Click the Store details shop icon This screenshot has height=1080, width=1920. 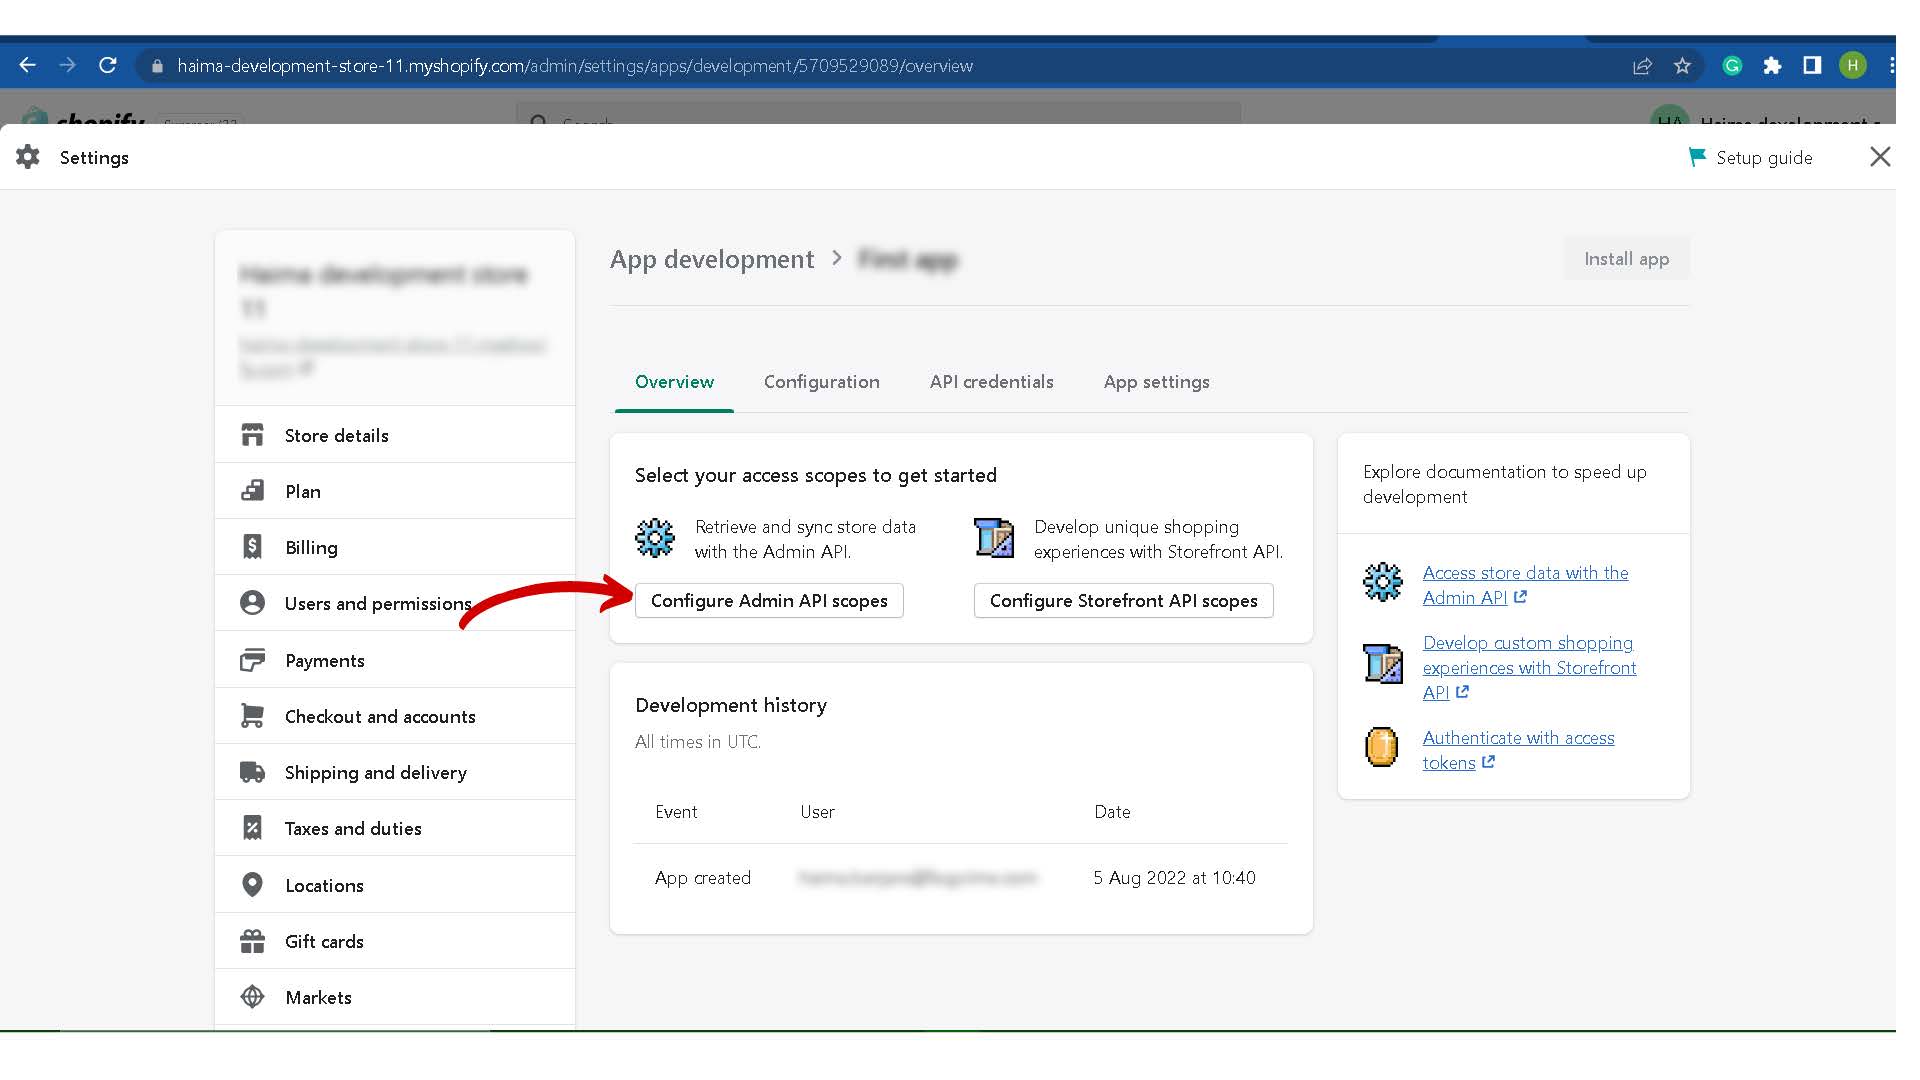coord(252,435)
